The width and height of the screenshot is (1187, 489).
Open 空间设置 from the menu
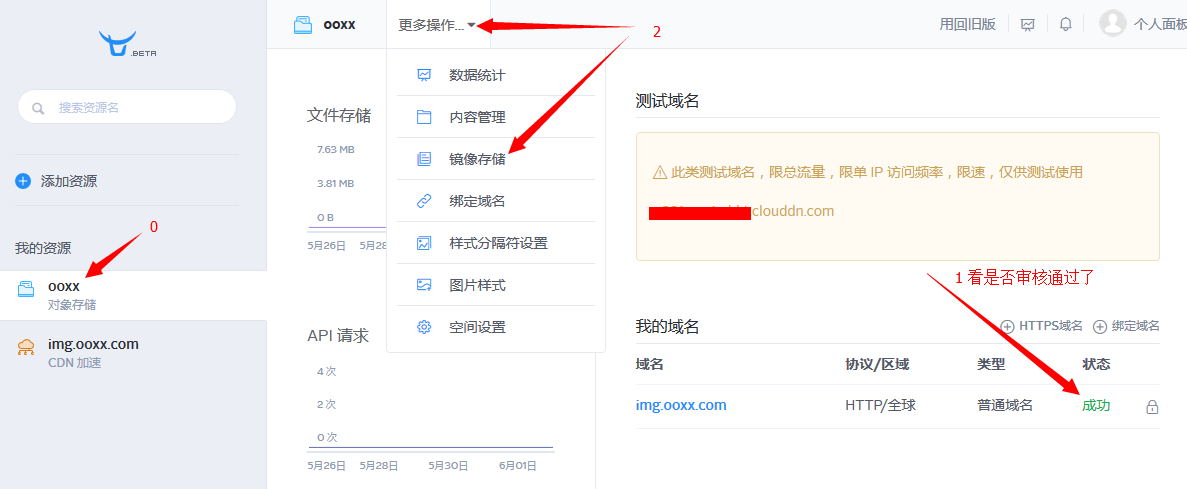coord(477,327)
